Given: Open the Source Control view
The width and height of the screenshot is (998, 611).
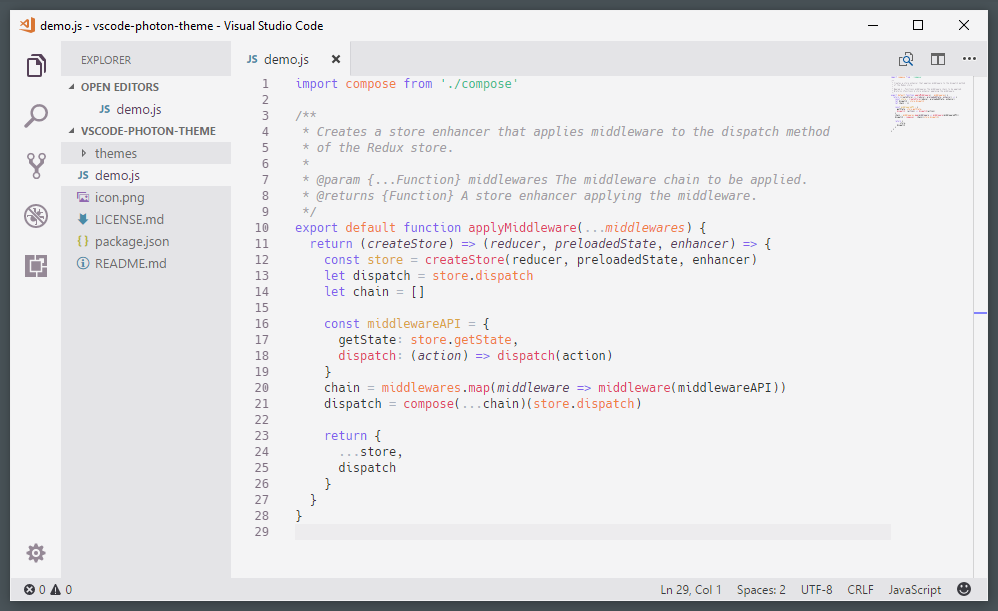Looking at the screenshot, I should (x=36, y=165).
